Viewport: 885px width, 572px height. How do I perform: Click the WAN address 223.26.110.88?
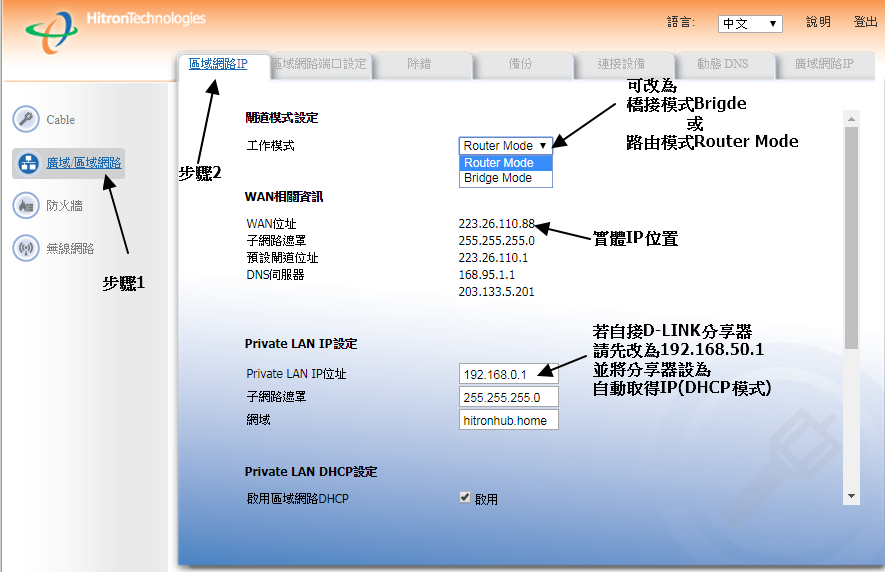[496, 224]
